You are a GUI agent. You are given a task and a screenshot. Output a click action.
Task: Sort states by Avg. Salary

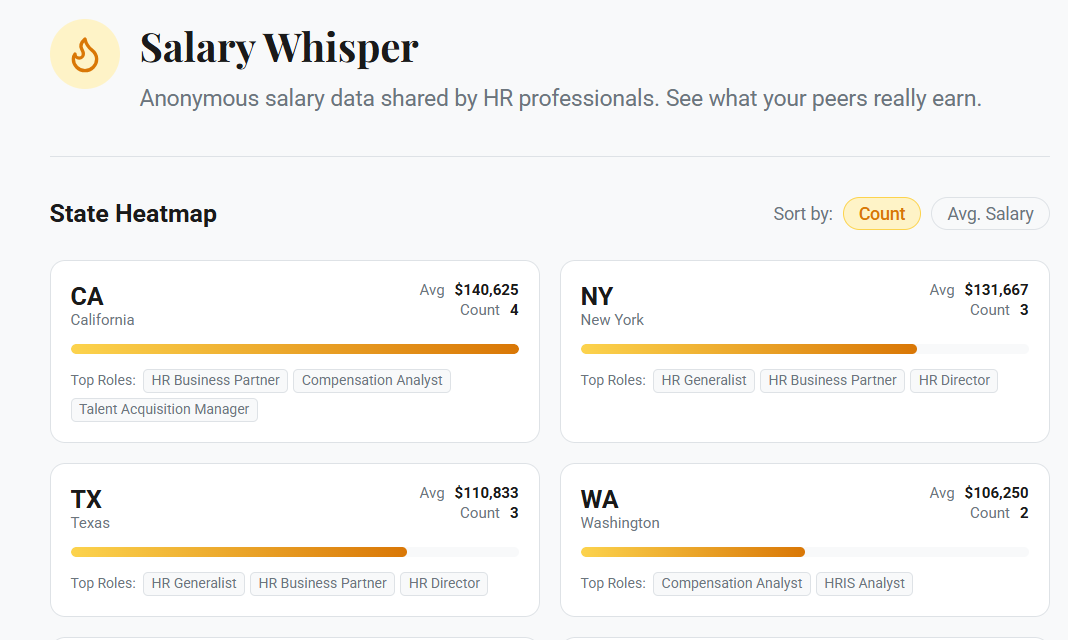click(x=989, y=213)
